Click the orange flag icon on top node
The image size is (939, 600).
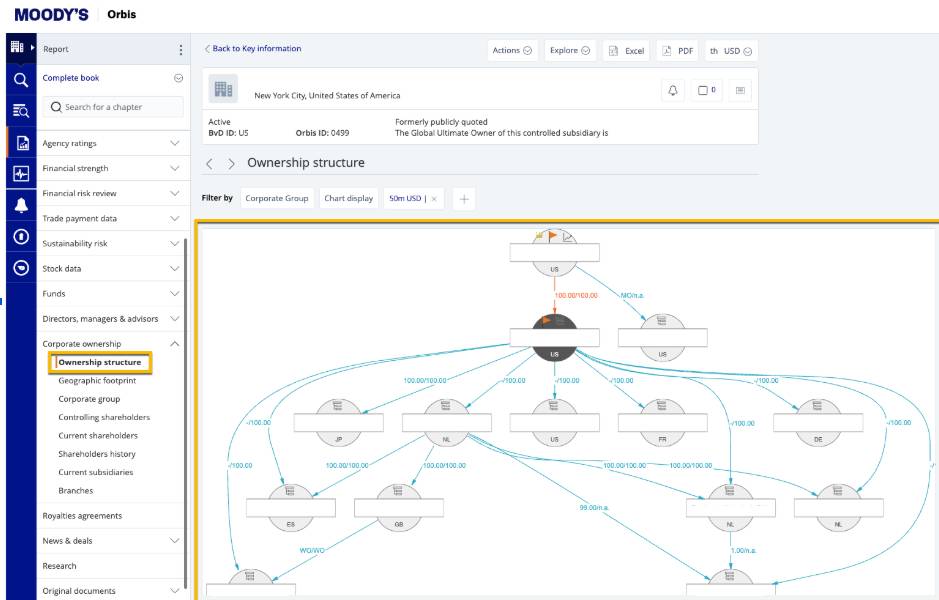(553, 236)
